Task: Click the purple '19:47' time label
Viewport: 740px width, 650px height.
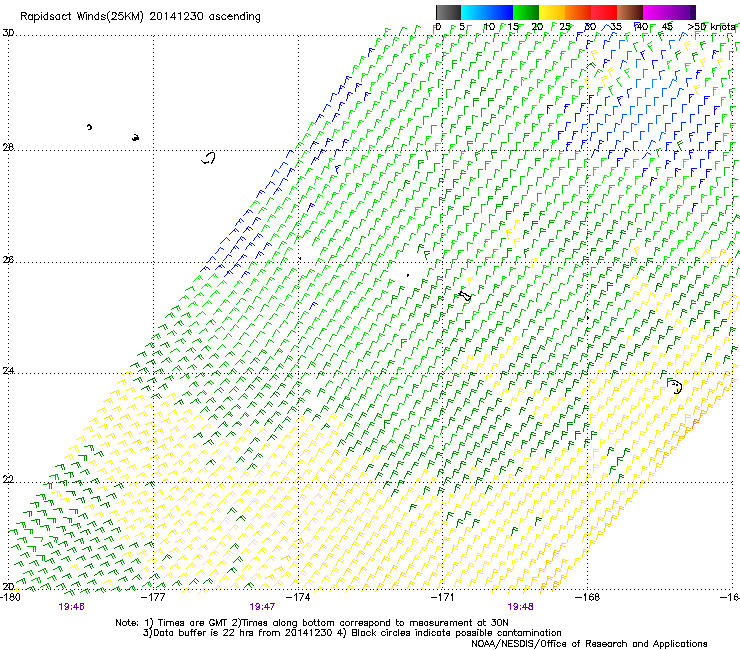Action: coord(262,607)
